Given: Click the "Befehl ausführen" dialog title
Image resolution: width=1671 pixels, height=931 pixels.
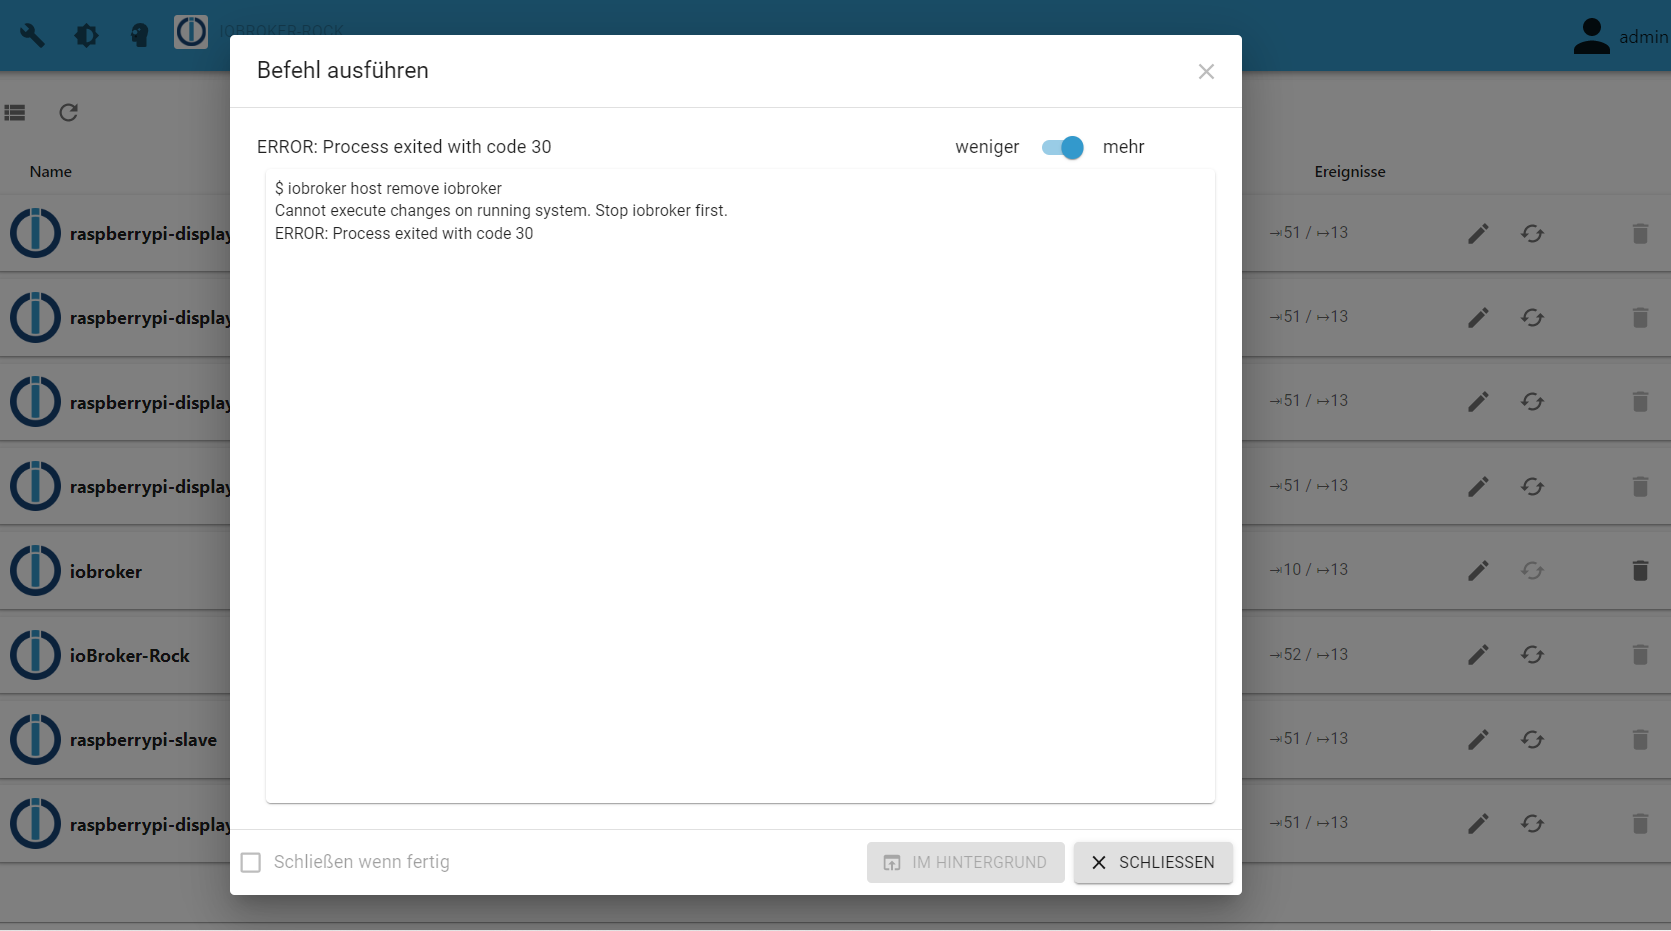Looking at the screenshot, I should point(343,70).
